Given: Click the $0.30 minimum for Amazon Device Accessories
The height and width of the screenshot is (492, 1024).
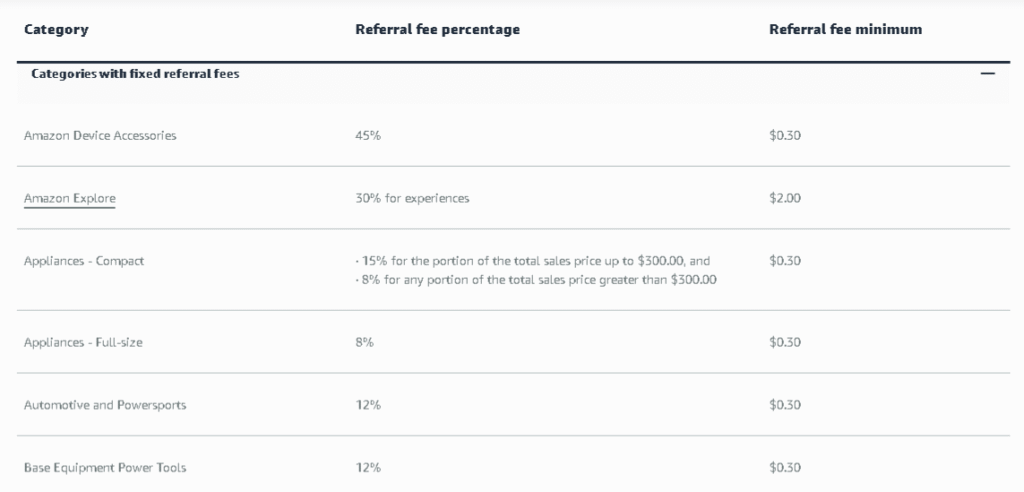Looking at the screenshot, I should [785, 136].
